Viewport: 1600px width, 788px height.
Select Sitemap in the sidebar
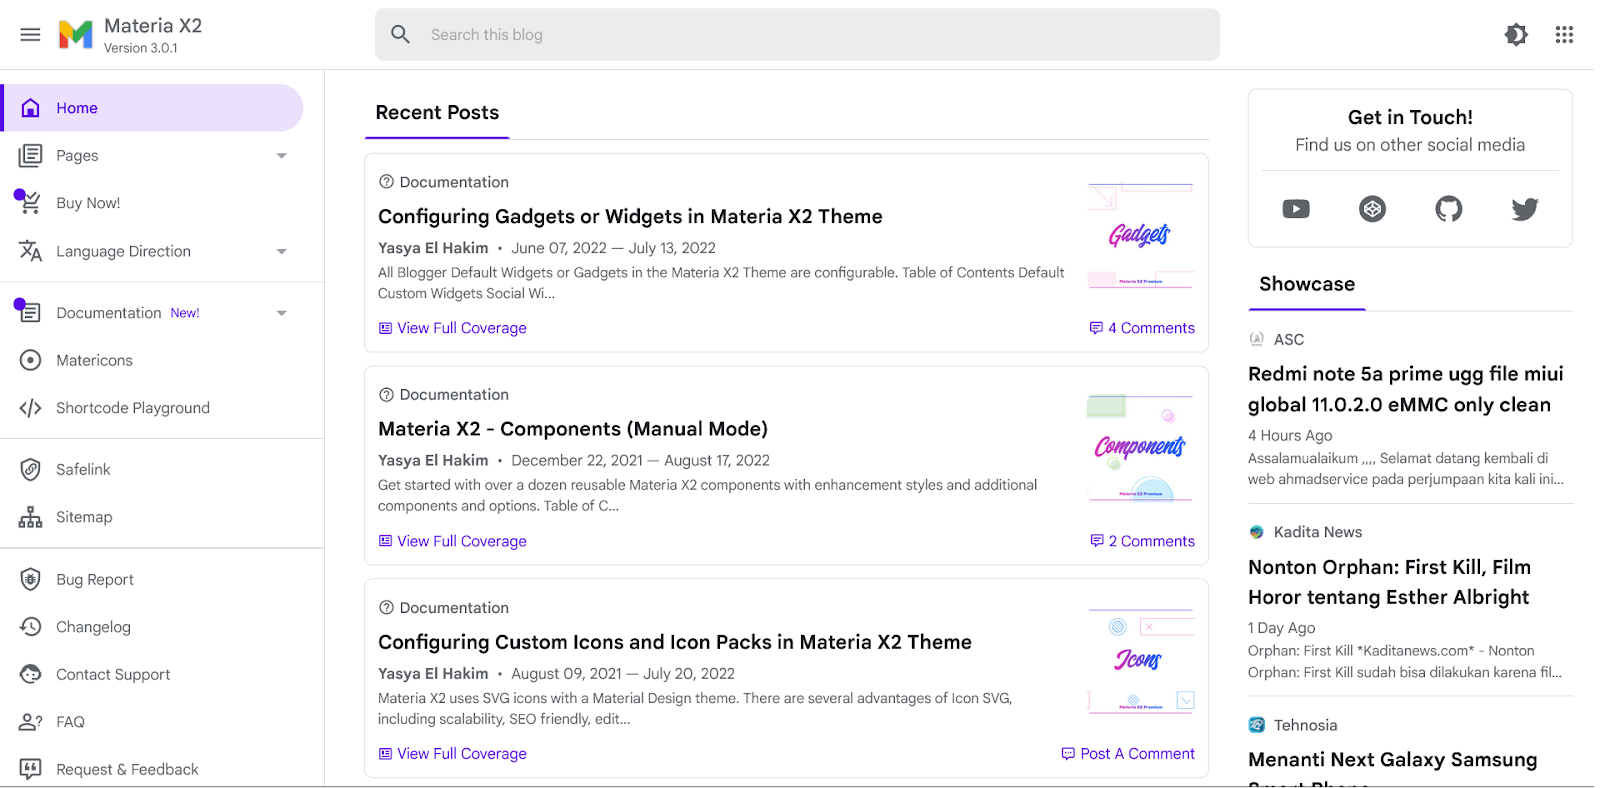(152, 517)
